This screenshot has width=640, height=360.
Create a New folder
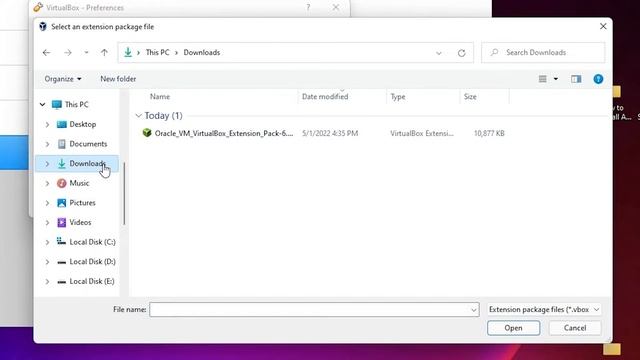click(118, 79)
